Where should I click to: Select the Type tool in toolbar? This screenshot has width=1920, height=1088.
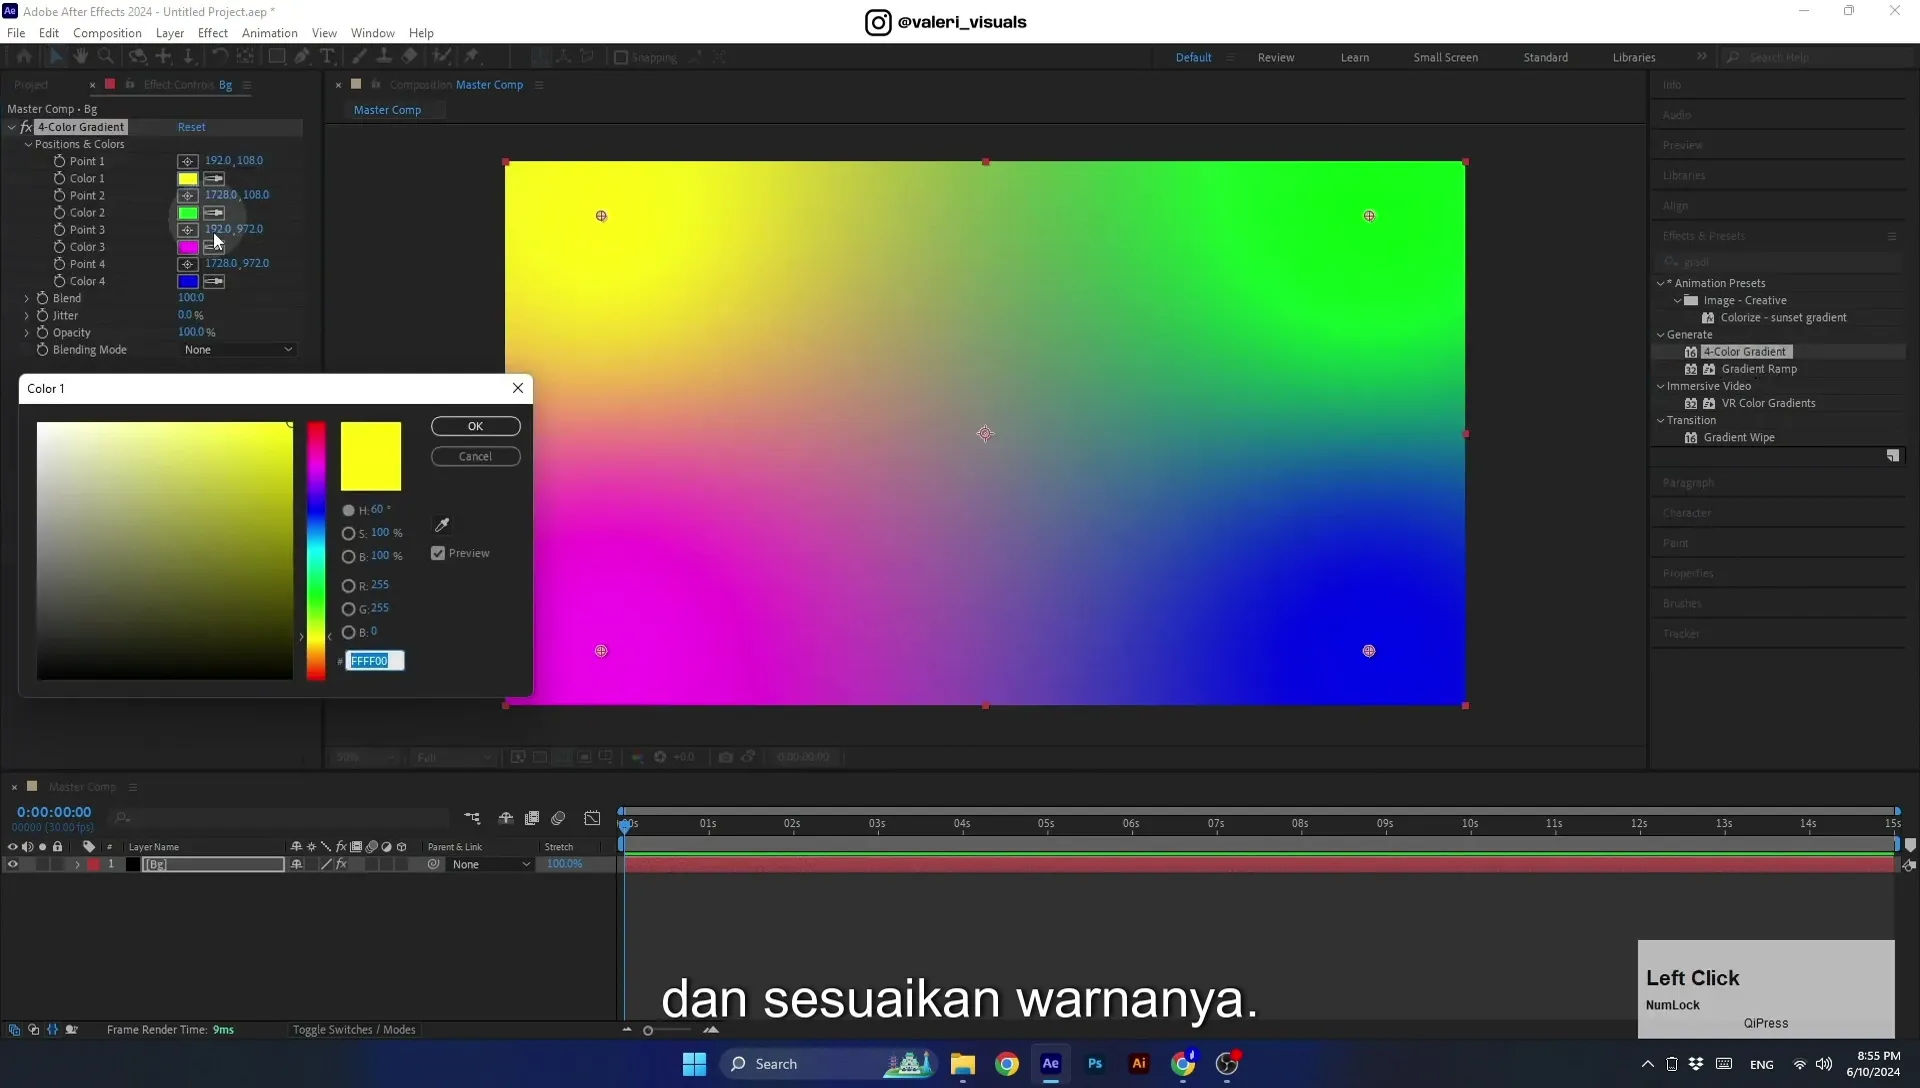click(x=327, y=57)
